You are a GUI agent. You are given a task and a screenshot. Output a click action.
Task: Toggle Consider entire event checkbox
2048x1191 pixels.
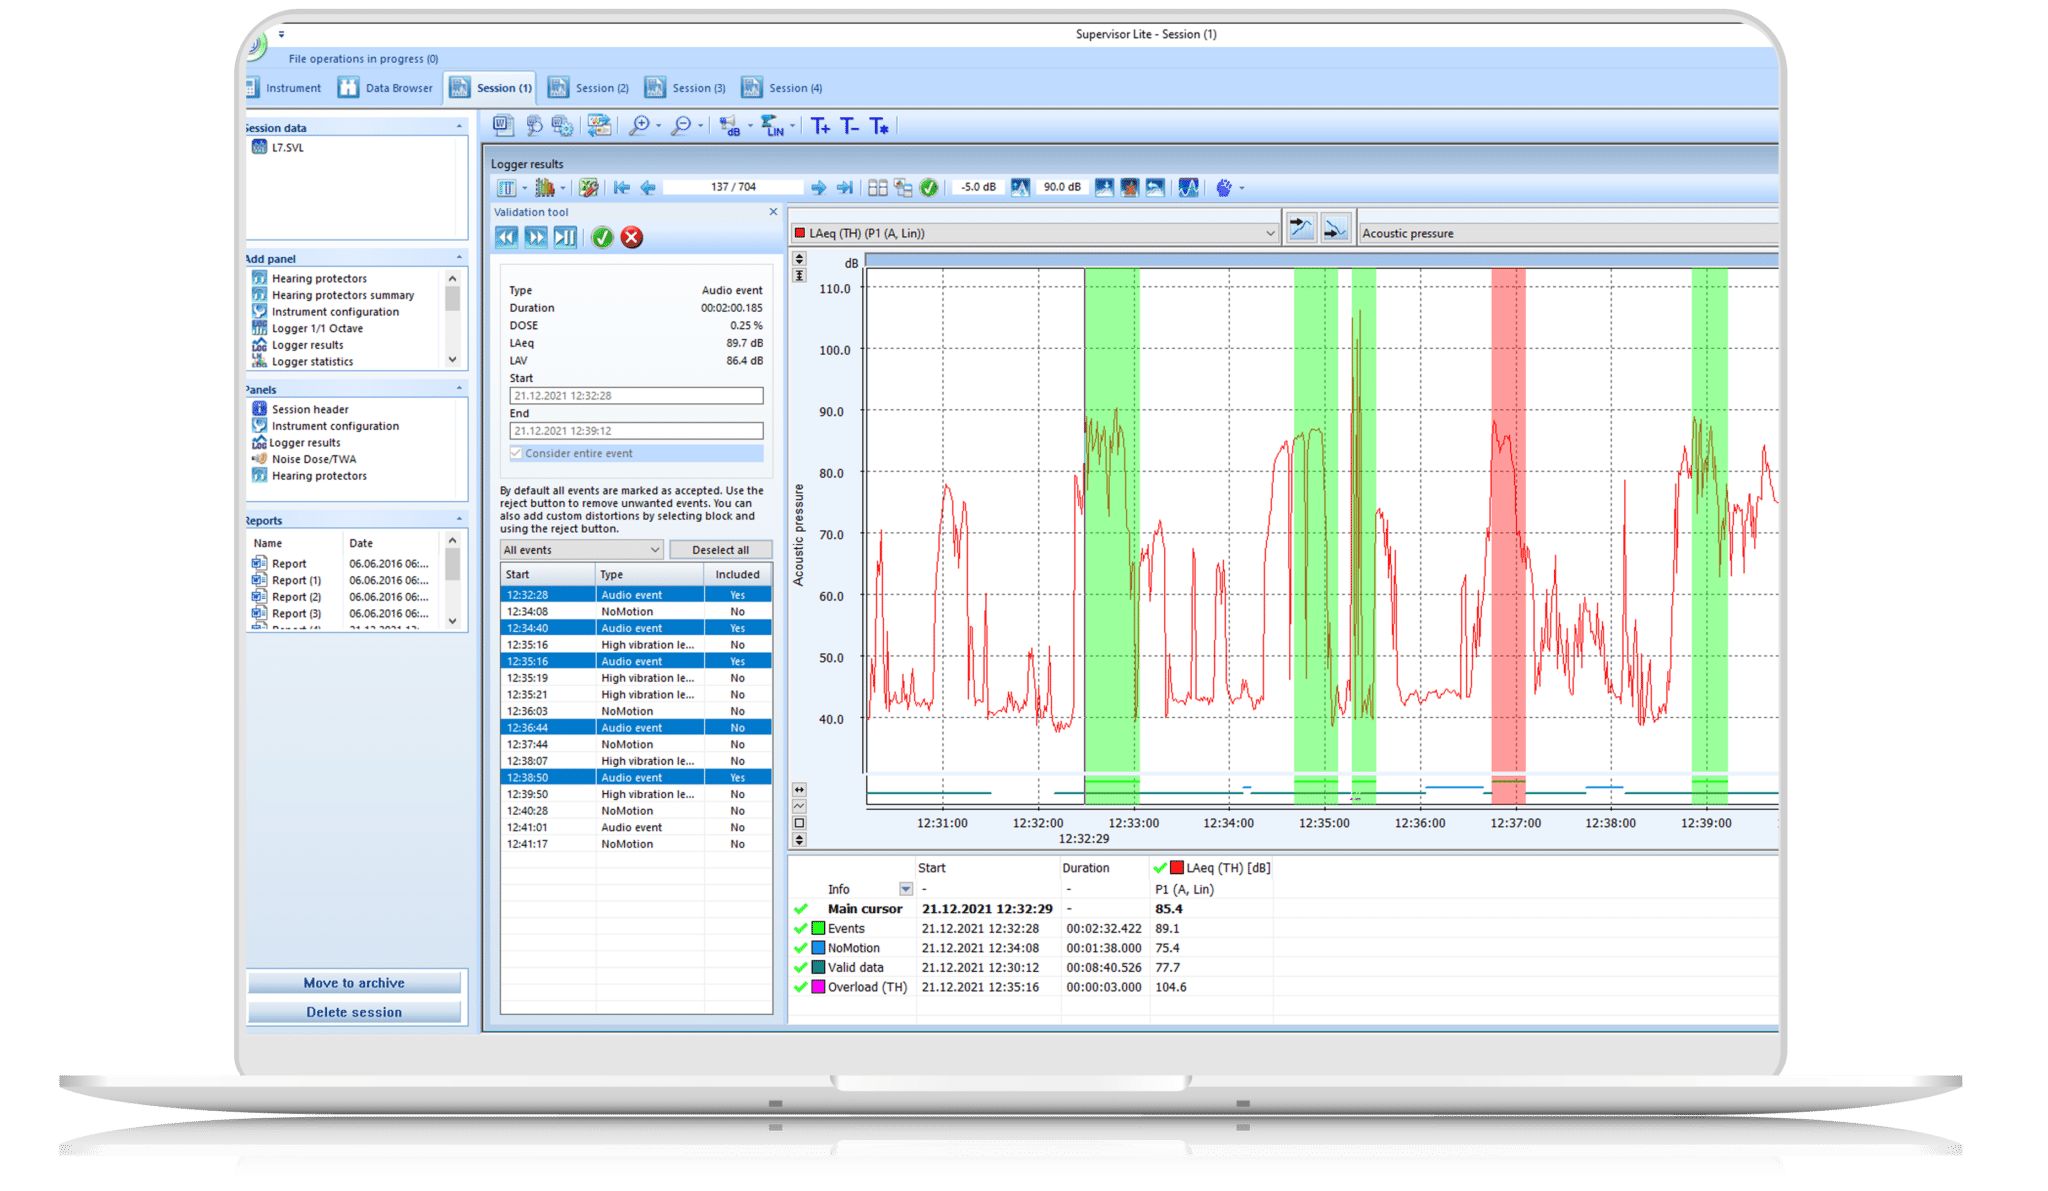coord(516,453)
